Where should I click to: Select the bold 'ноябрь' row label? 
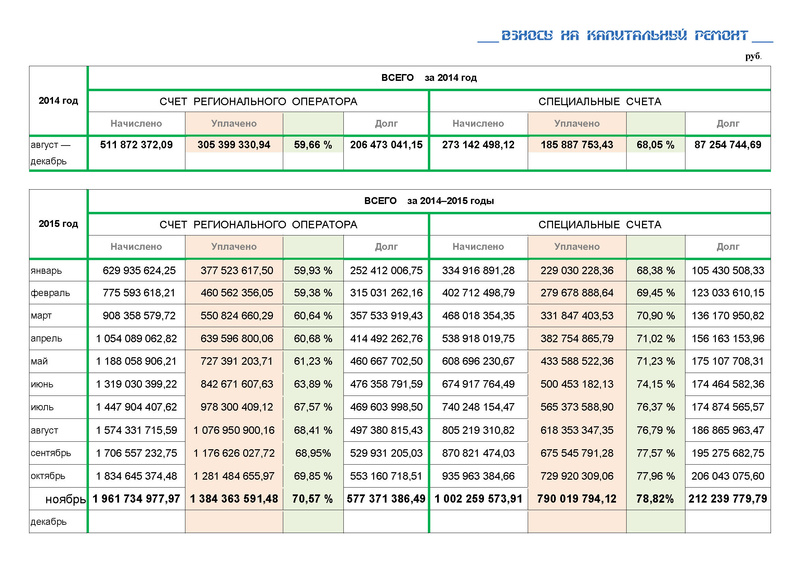pos(66,498)
